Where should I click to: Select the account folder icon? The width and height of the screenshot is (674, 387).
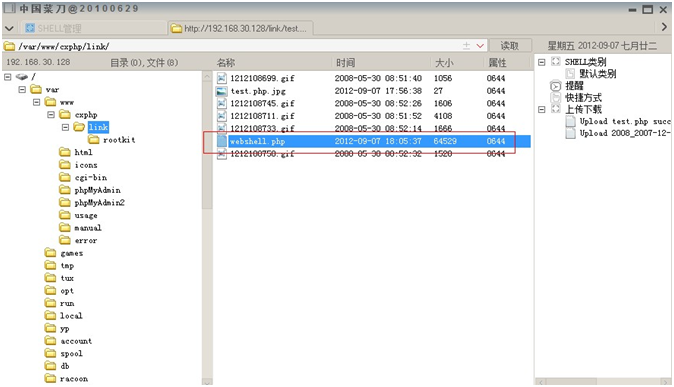tap(50, 341)
